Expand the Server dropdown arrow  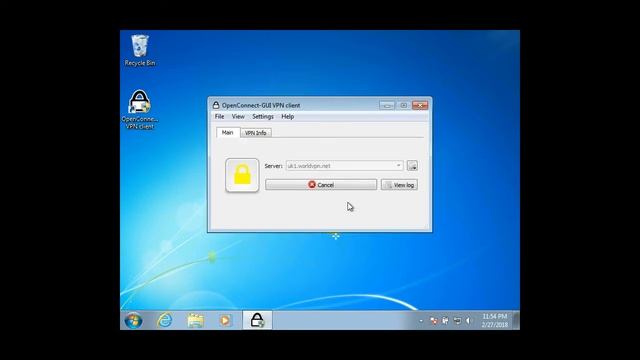(x=398, y=166)
